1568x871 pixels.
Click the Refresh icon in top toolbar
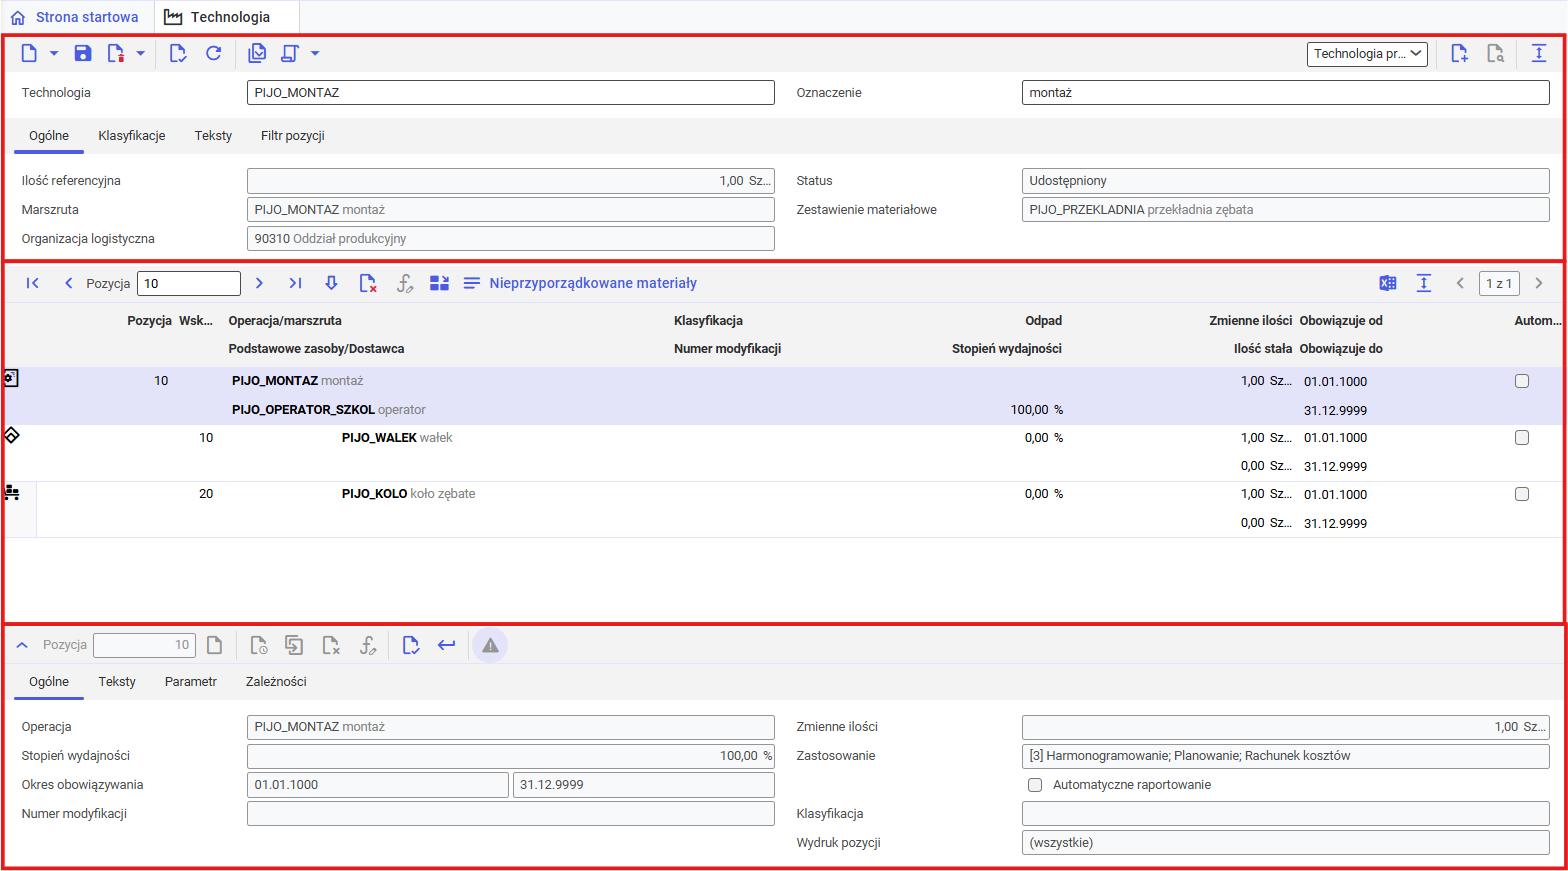[x=213, y=54]
